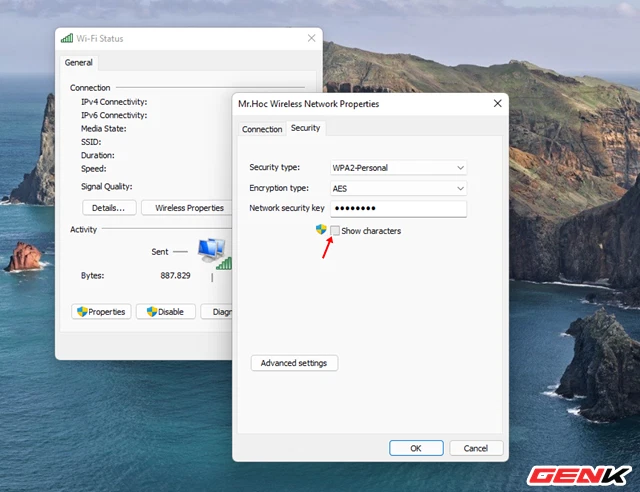
Task: Click the Network security key field
Action: pyautogui.click(x=398, y=209)
